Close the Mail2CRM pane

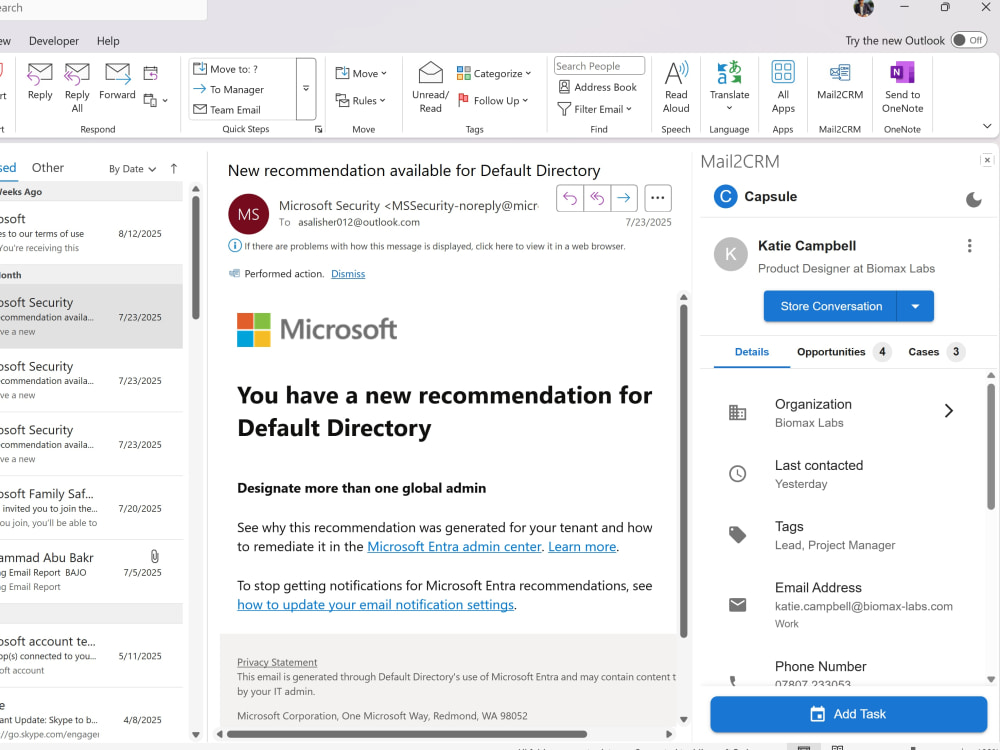click(987, 160)
